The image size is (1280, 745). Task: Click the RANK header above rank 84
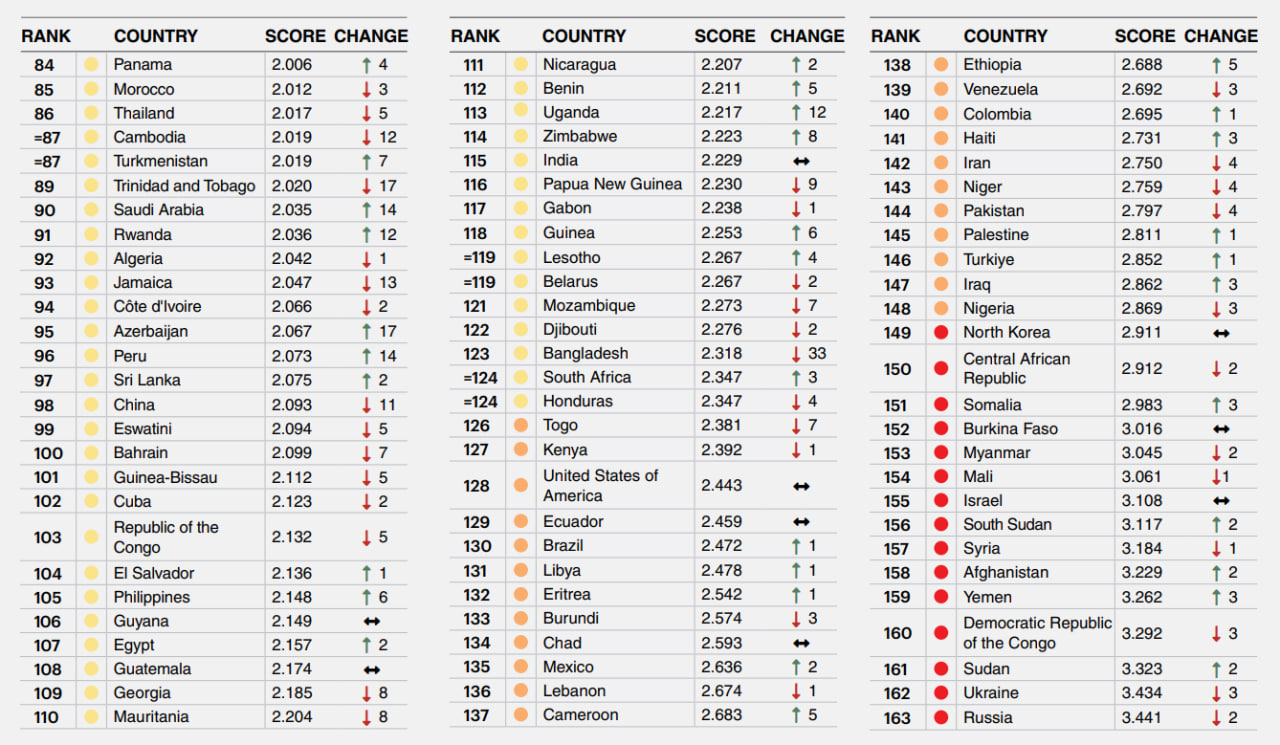pyautogui.click(x=46, y=36)
